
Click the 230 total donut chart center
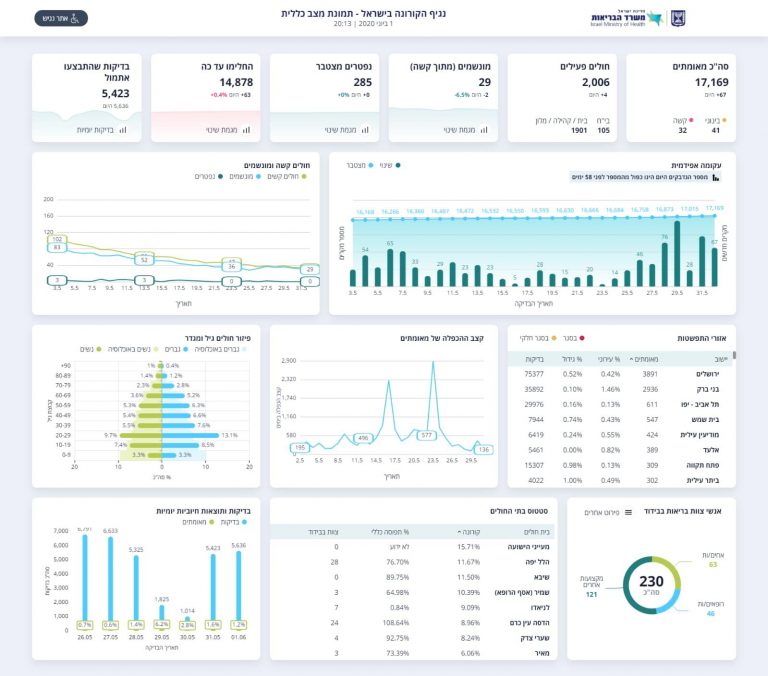(x=651, y=584)
